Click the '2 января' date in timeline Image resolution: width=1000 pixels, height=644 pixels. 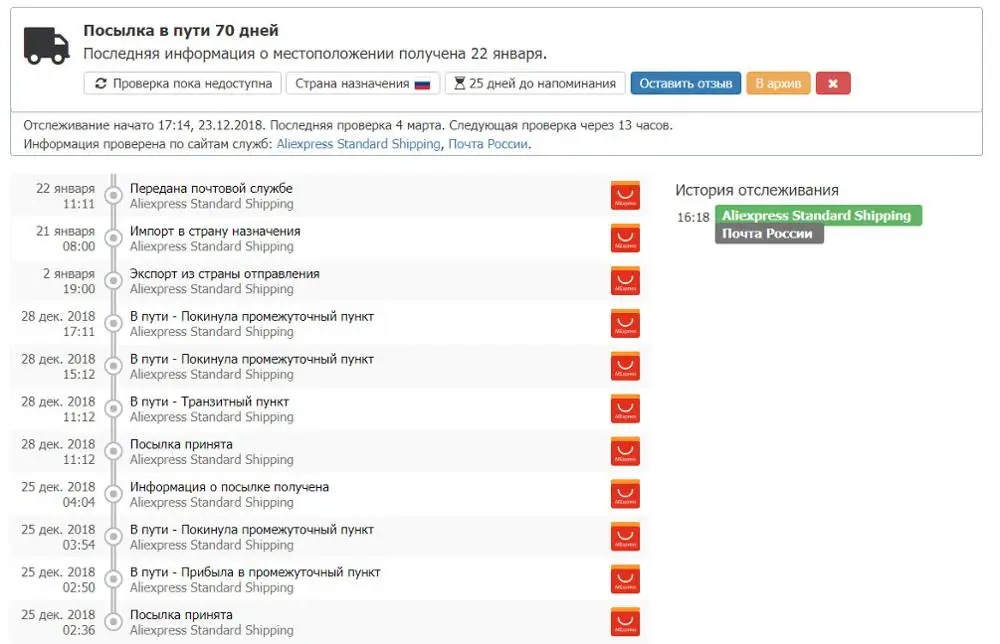pos(69,274)
